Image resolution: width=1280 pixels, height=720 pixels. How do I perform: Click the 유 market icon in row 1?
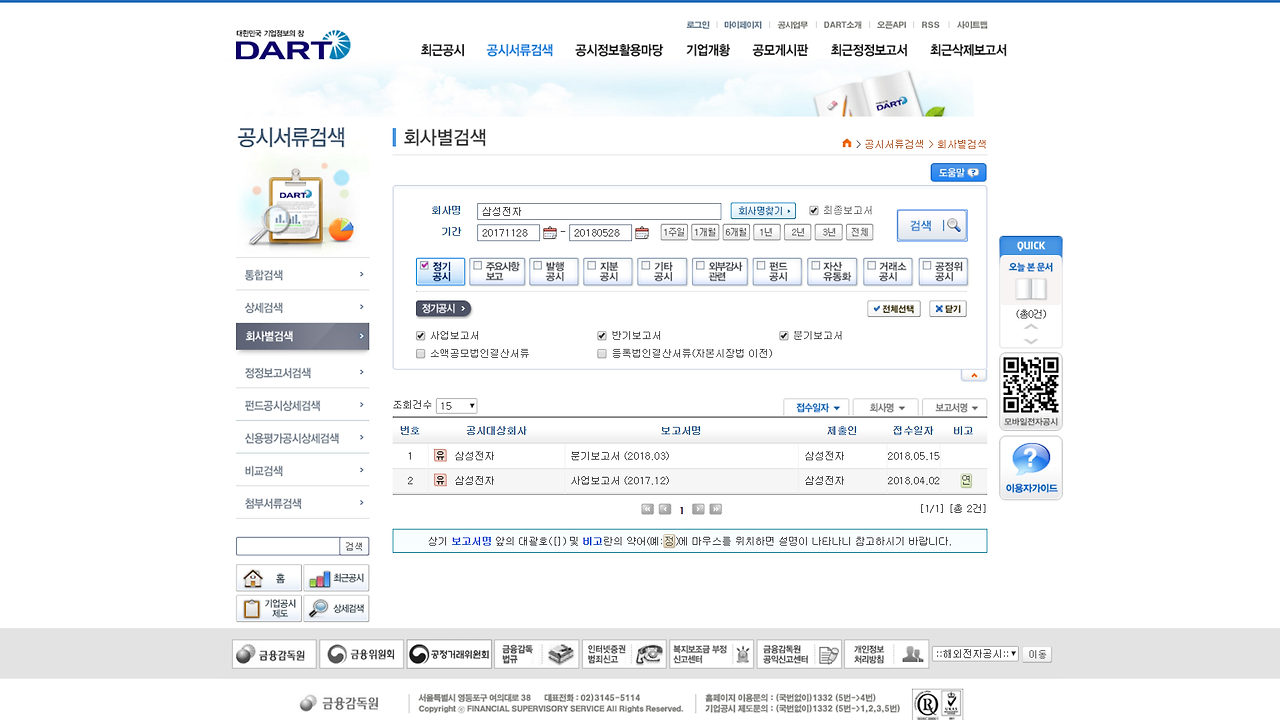[440, 456]
